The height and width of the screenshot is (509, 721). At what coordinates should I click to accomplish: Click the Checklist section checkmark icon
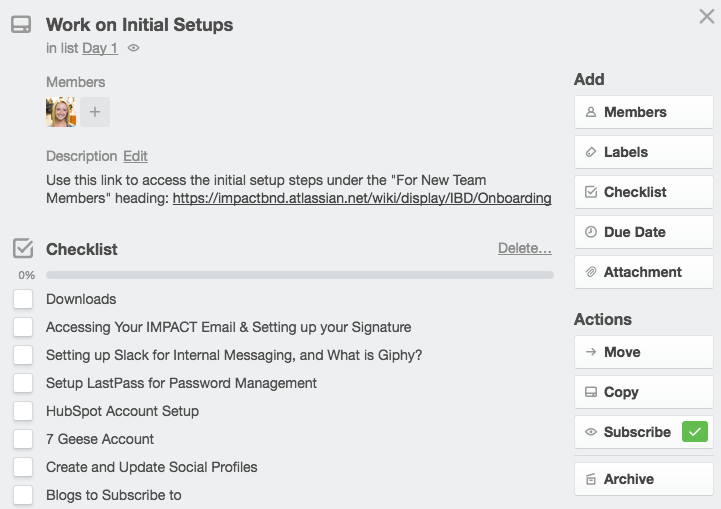[23, 248]
